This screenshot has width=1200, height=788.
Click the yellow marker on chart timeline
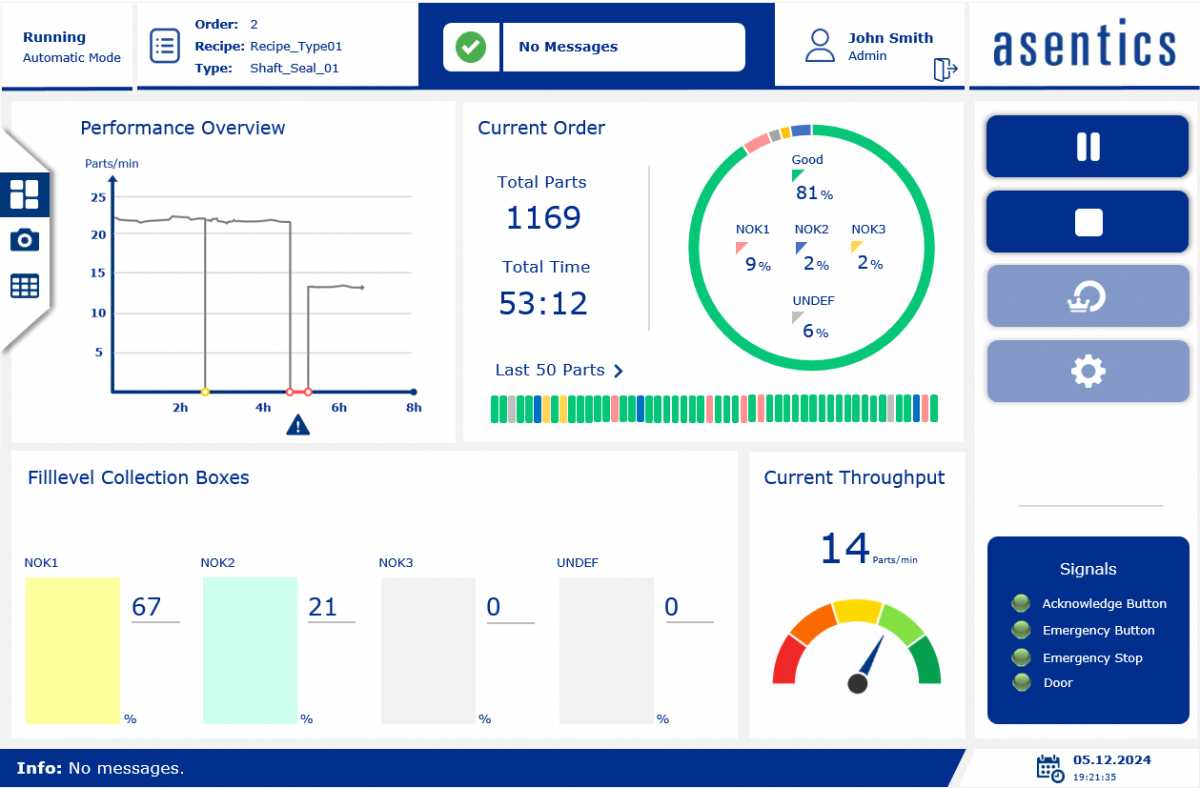pos(205,392)
